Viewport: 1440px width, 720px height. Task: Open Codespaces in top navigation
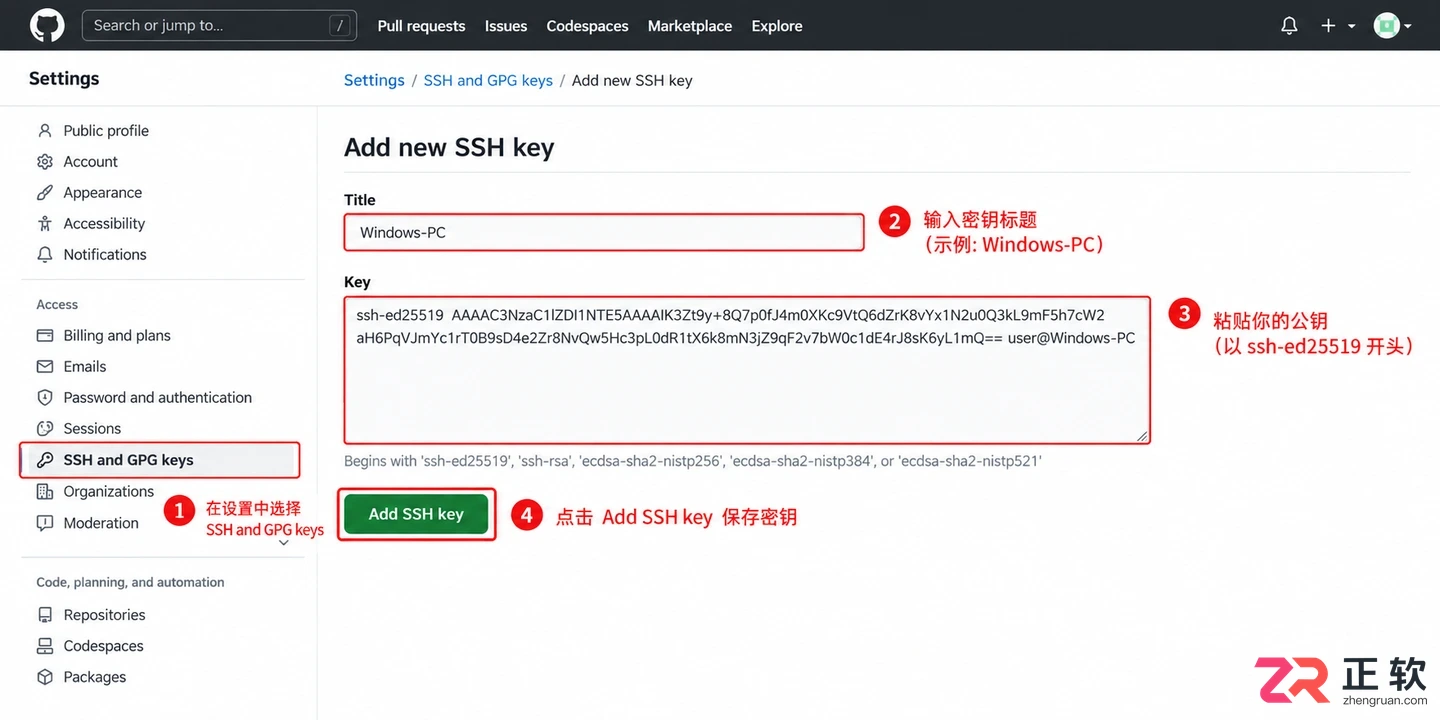point(587,26)
